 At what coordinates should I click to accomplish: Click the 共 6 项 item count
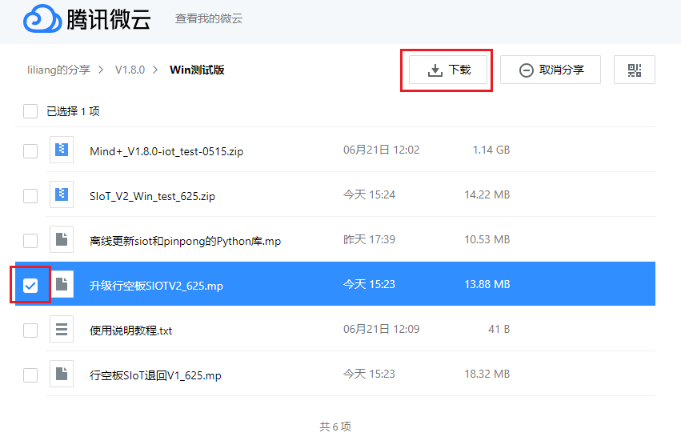pos(335,427)
